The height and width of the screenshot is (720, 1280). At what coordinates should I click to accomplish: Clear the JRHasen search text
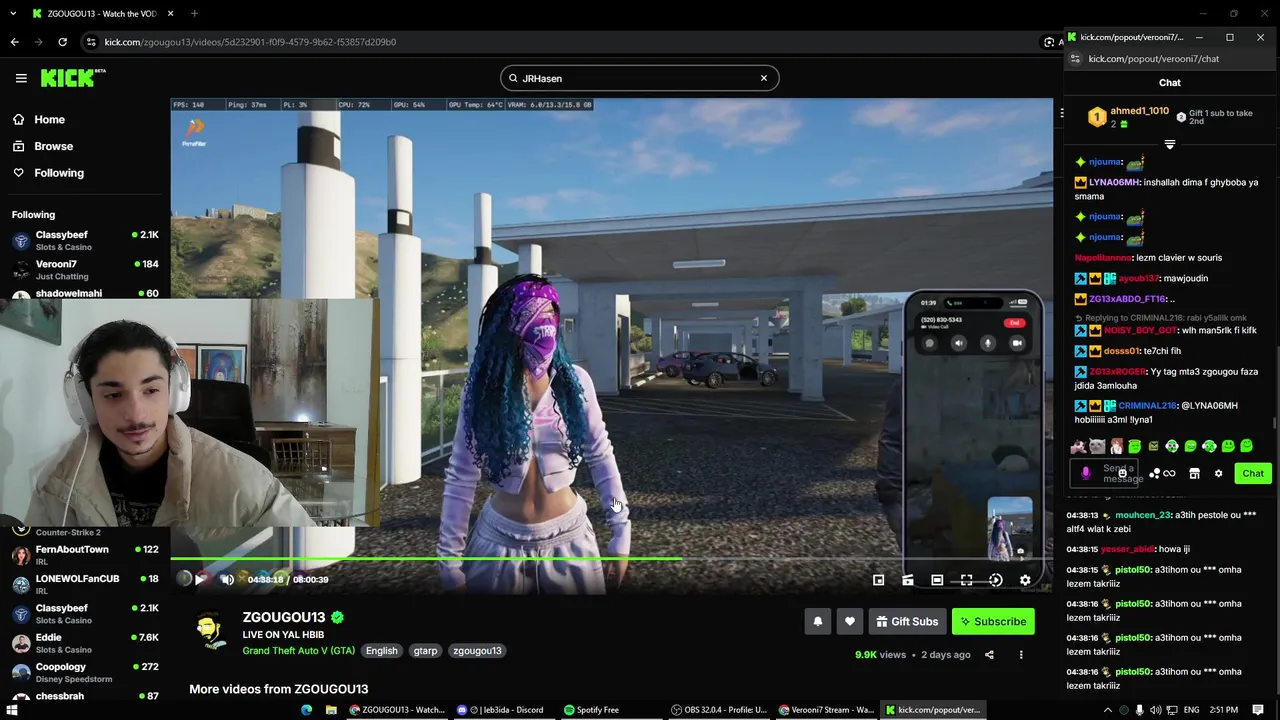(764, 78)
